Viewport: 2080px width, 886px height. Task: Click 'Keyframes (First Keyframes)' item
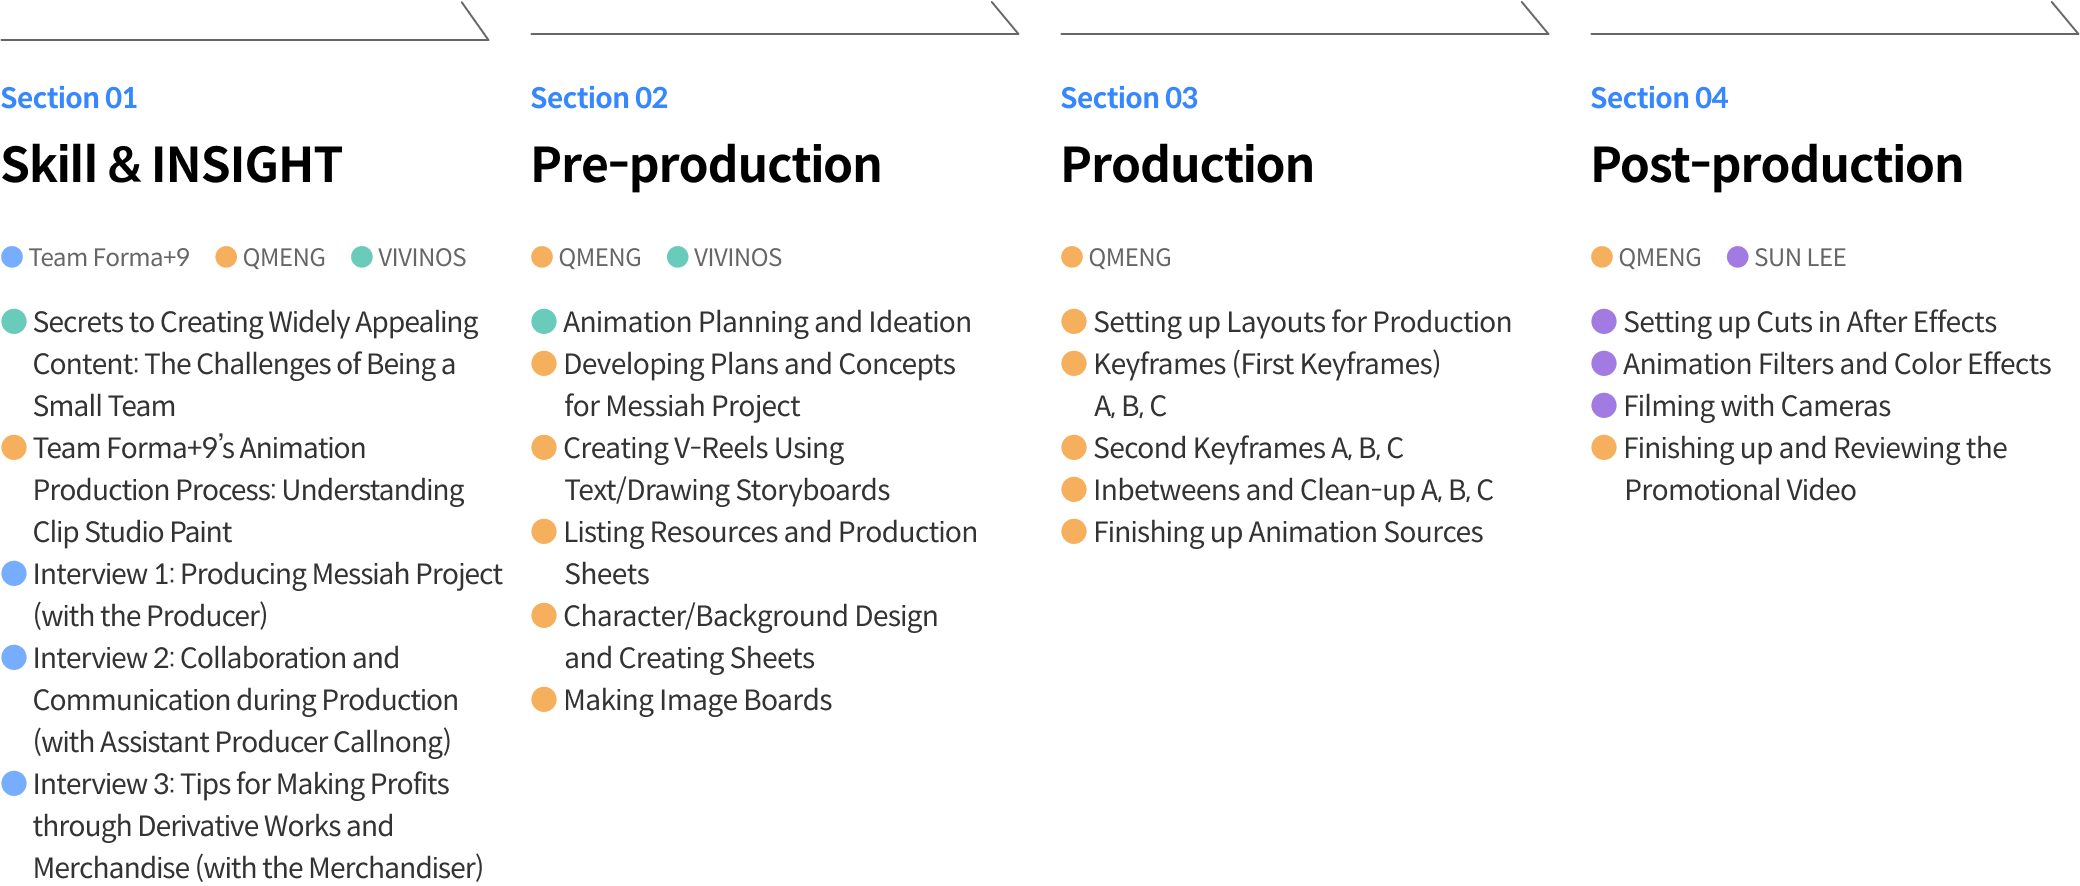[1267, 364]
